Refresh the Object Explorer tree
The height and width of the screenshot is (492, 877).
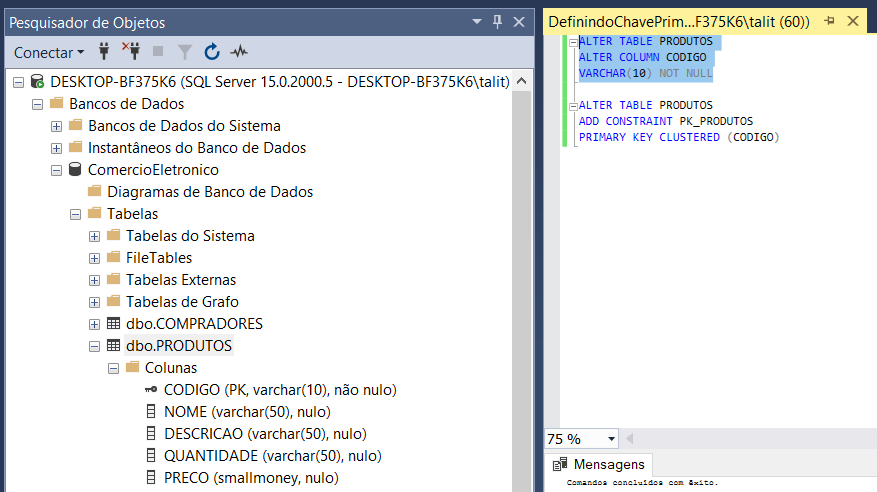(212, 52)
